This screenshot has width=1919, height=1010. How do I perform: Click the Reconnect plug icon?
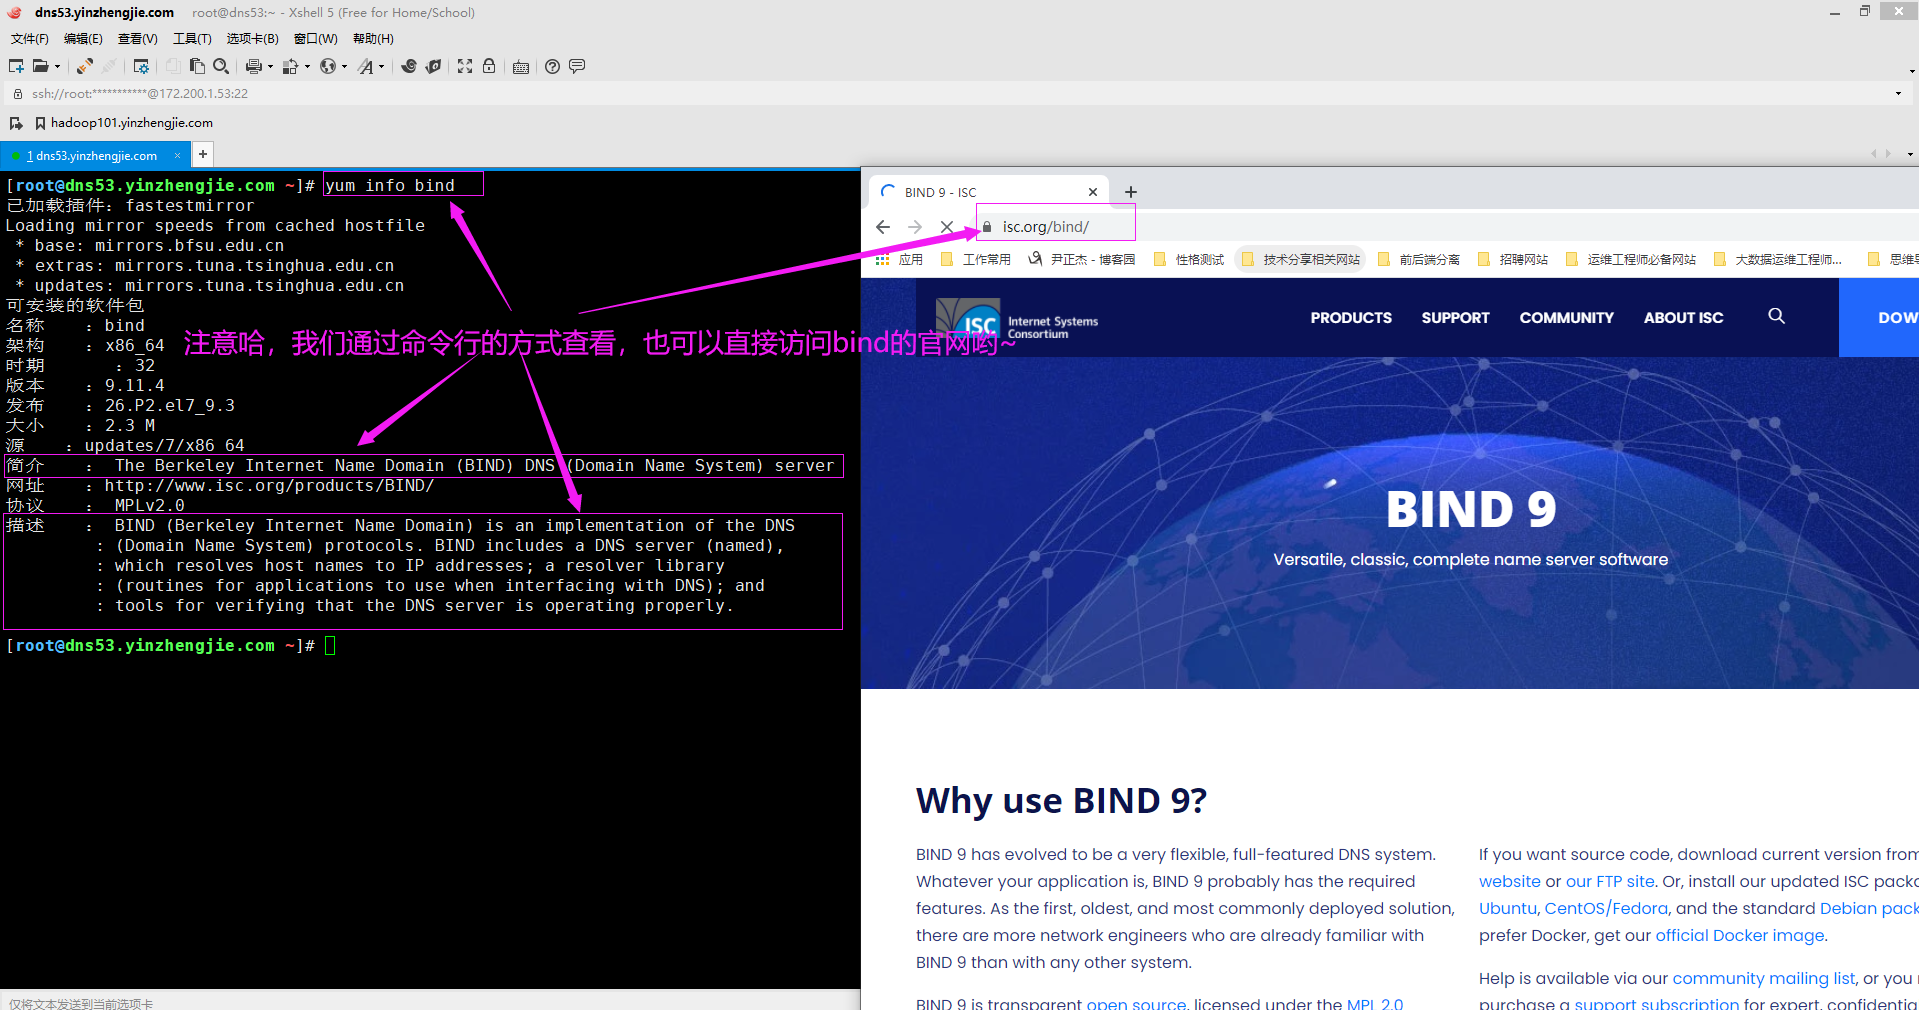point(85,66)
